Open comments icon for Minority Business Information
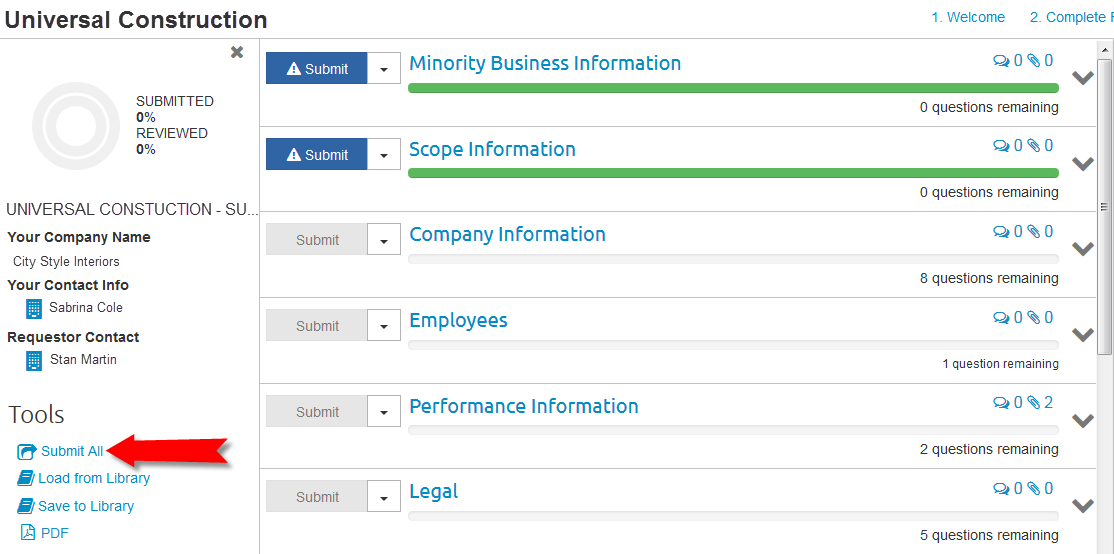 click(x=1001, y=61)
